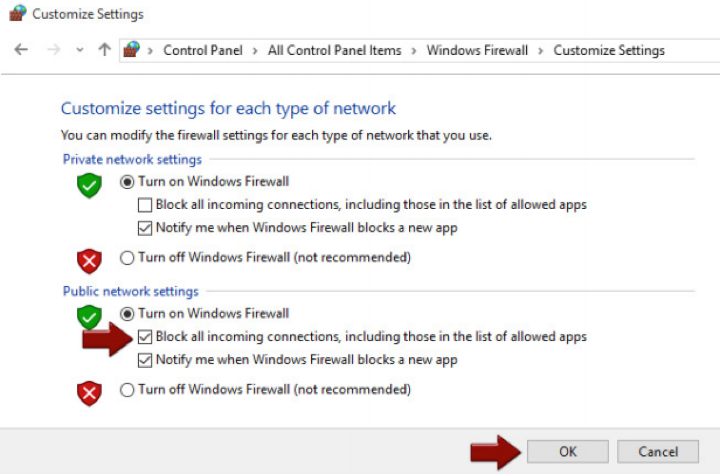Select private Turn off Windows Firewall option

coord(127,257)
